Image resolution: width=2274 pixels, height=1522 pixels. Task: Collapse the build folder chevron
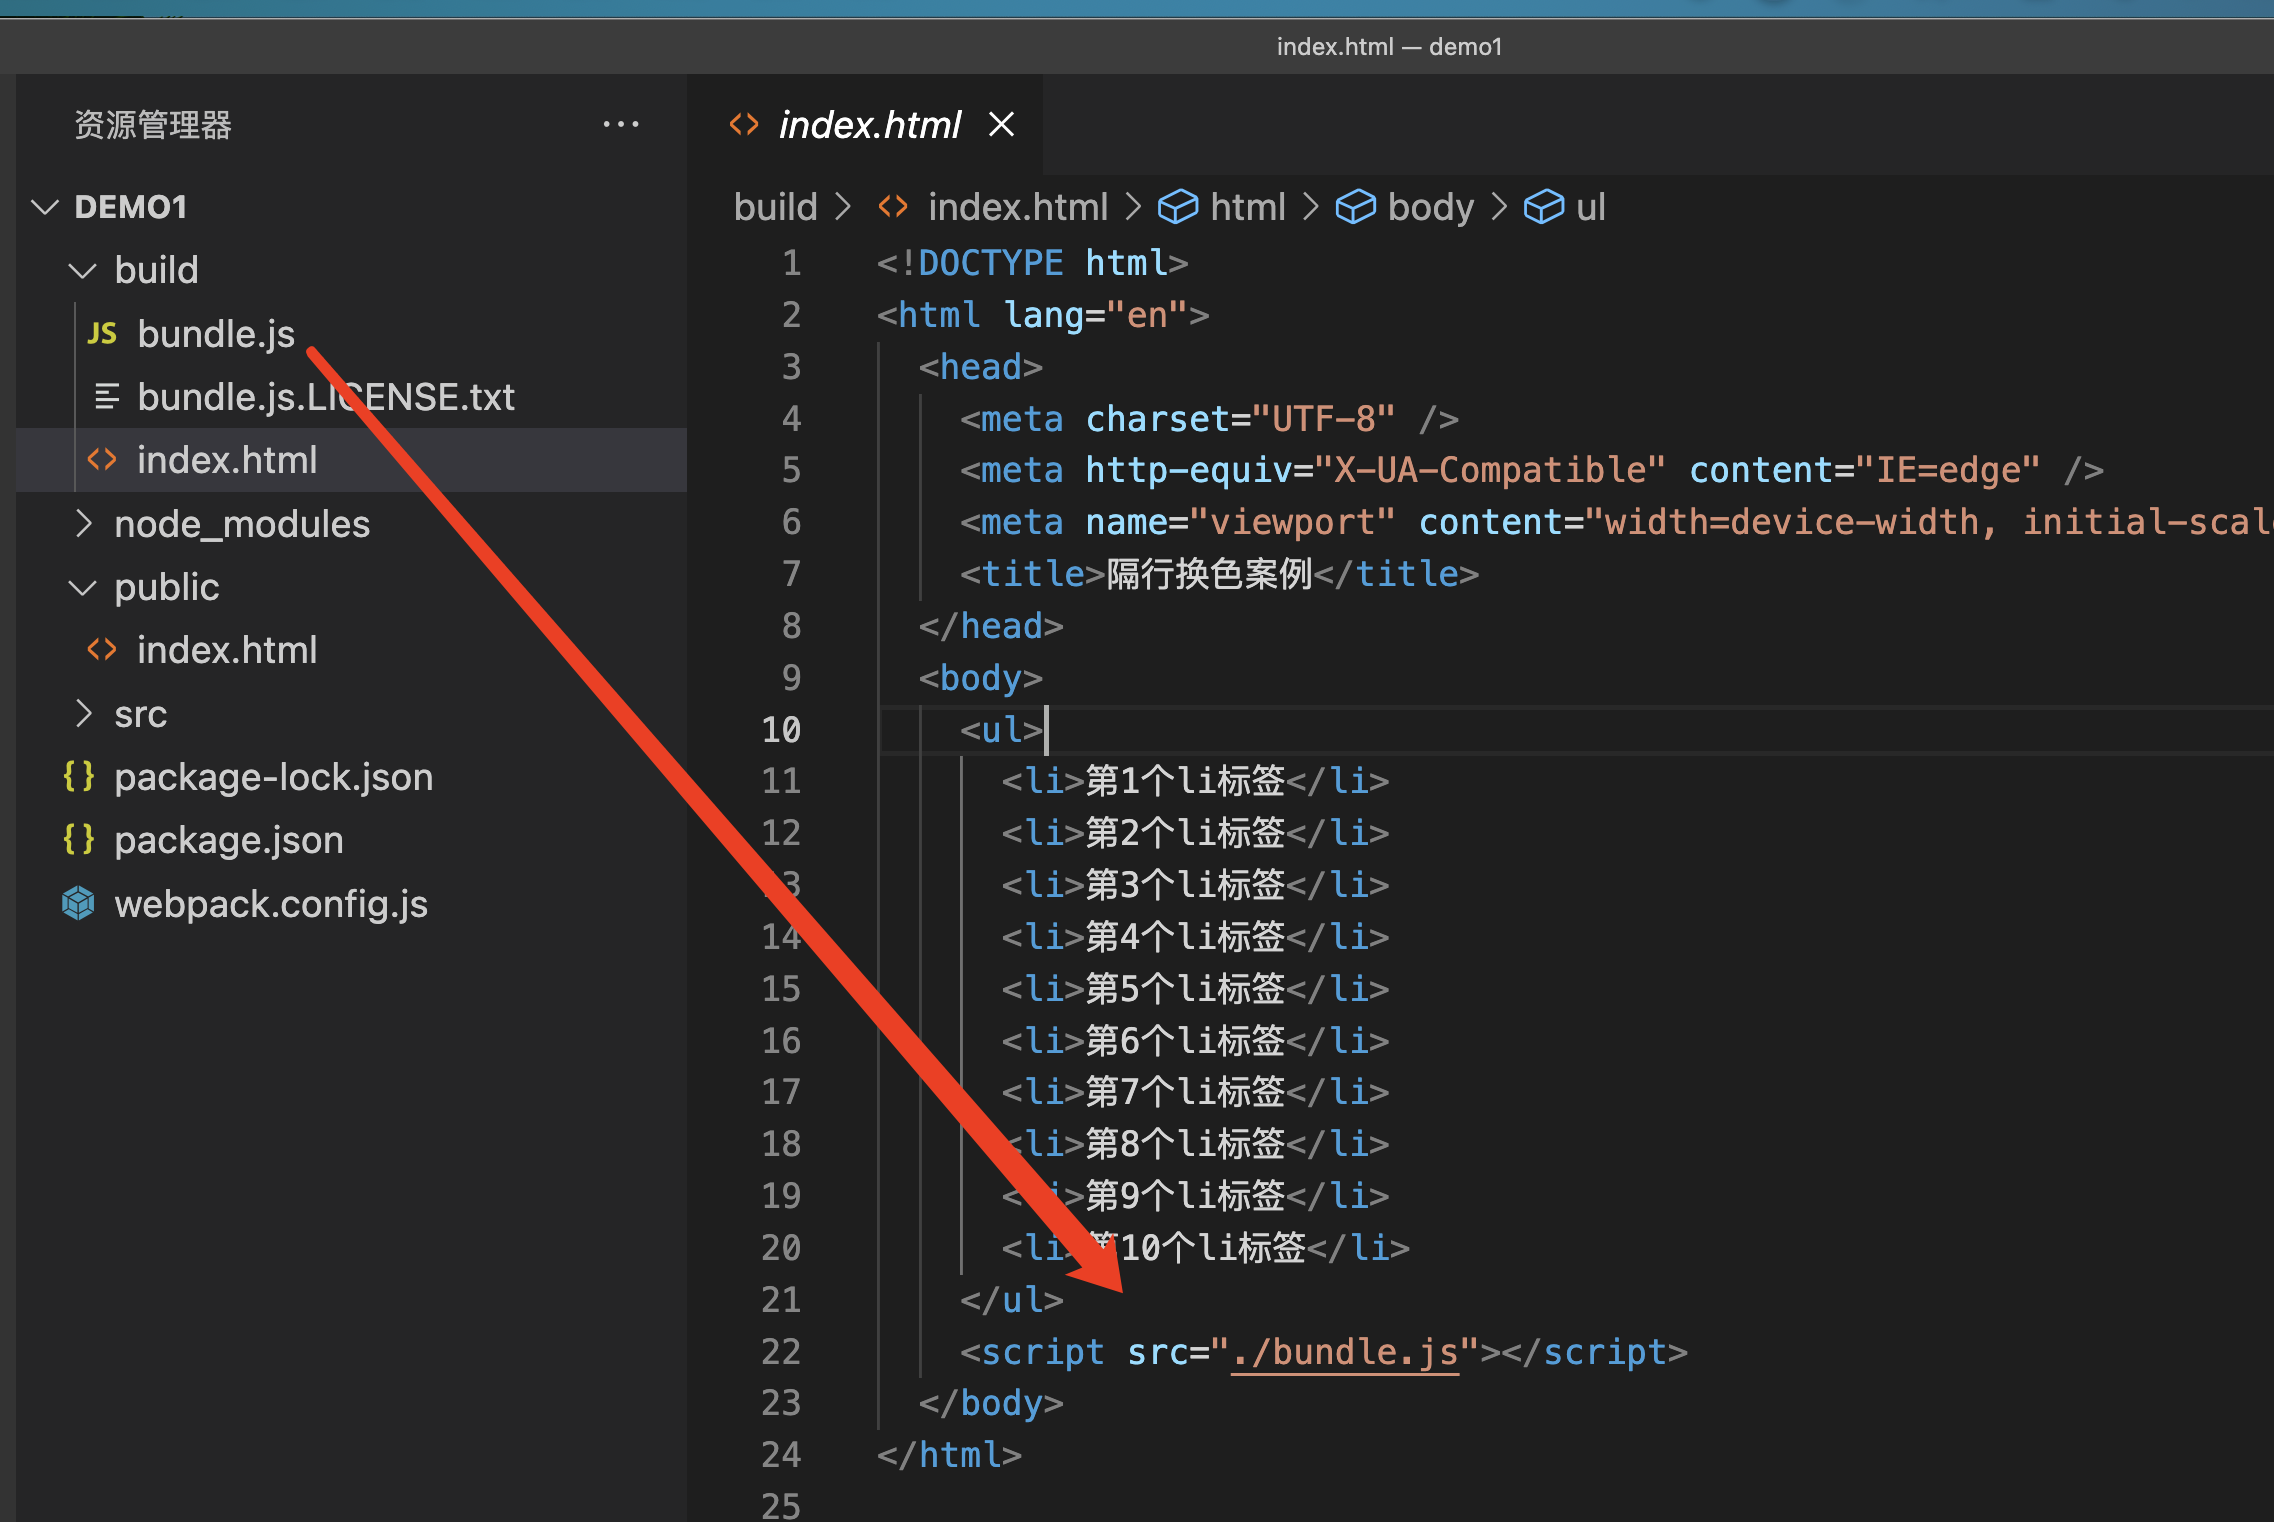82,270
